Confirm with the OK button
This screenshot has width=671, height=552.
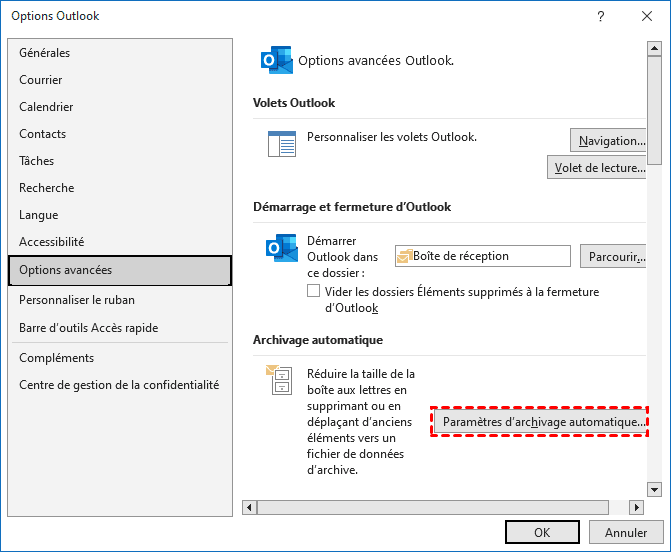tap(542, 532)
